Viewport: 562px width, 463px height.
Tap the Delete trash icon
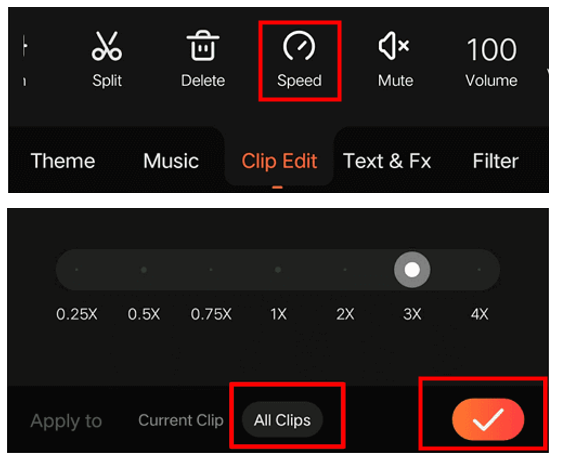click(x=203, y=59)
